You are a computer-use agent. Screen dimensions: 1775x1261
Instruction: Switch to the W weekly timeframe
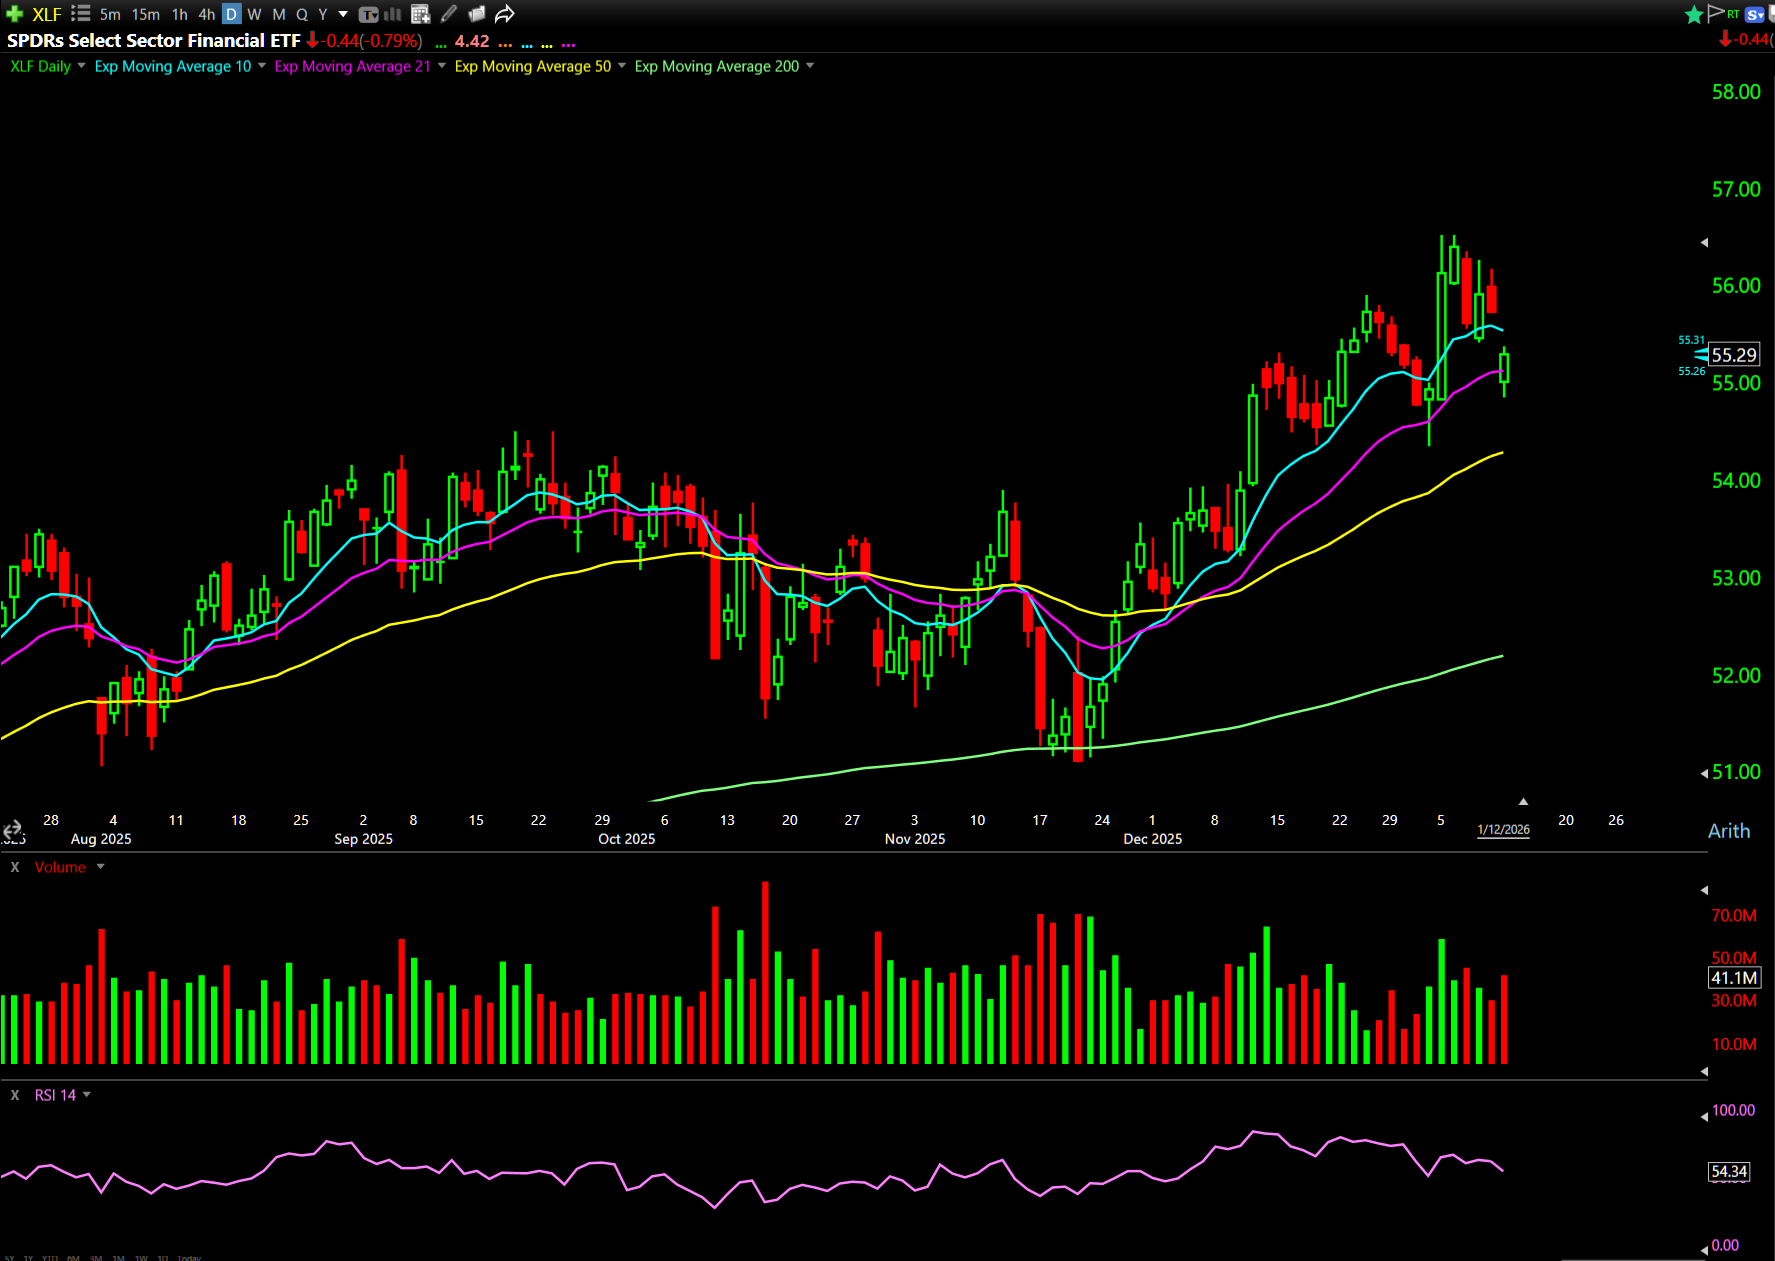(x=254, y=14)
